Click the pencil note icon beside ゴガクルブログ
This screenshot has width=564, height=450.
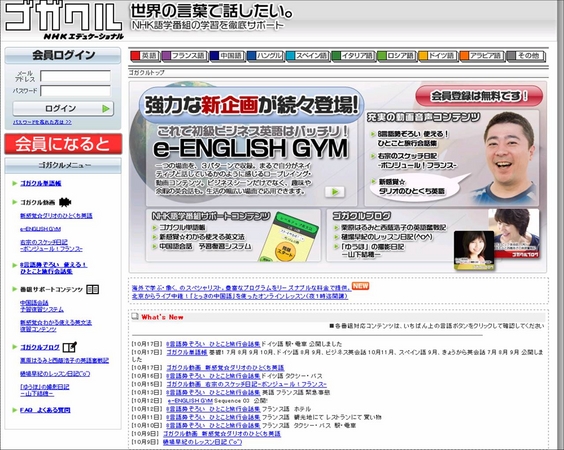pyautogui.click(x=70, y=347)
